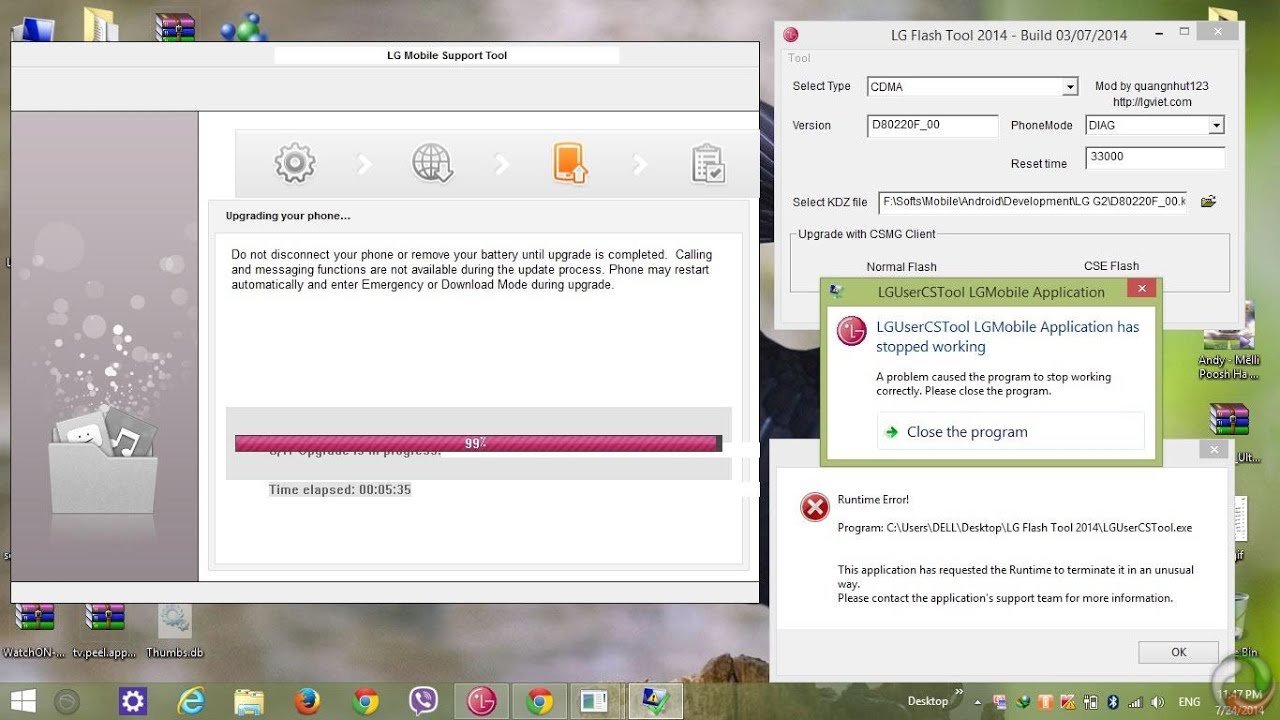
Task: Browse for KDZ file folder icon
Action: coord(1208,202)
